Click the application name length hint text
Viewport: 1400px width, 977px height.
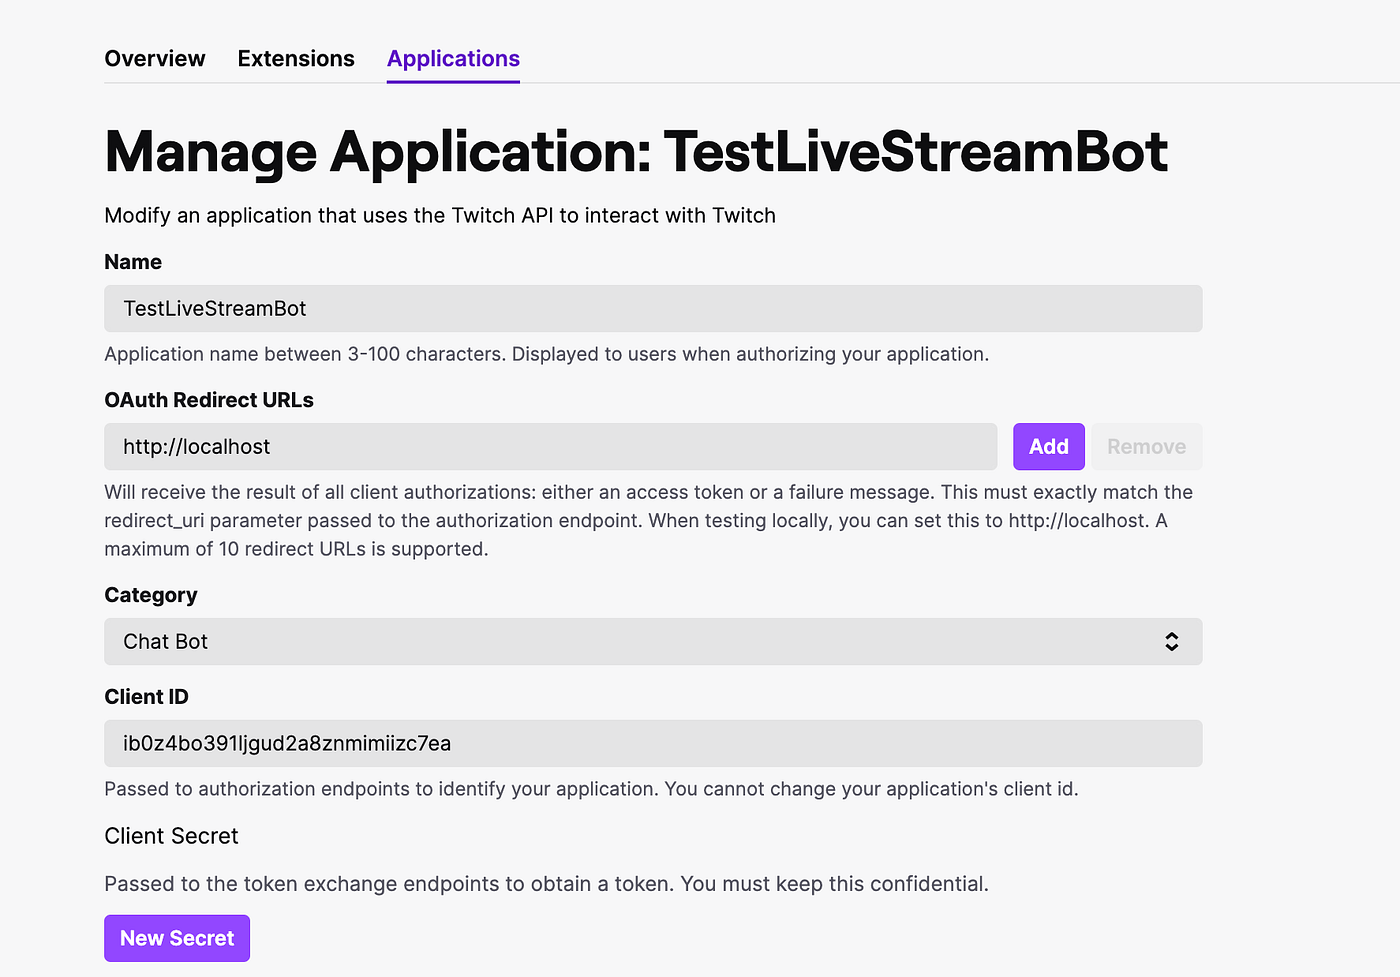coord(546,354)
